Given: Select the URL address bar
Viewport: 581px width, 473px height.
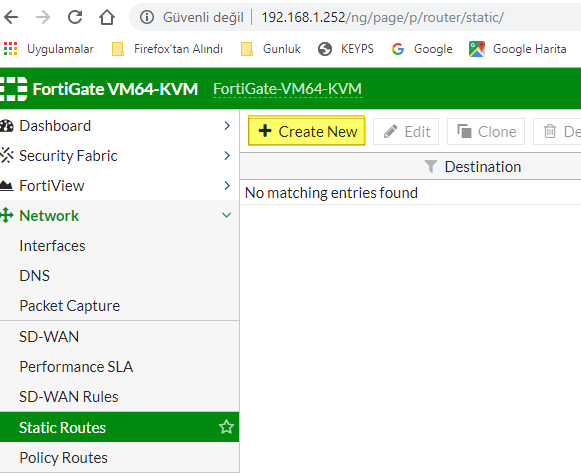Looking at the screenshot, I should (x=382, y=17).
